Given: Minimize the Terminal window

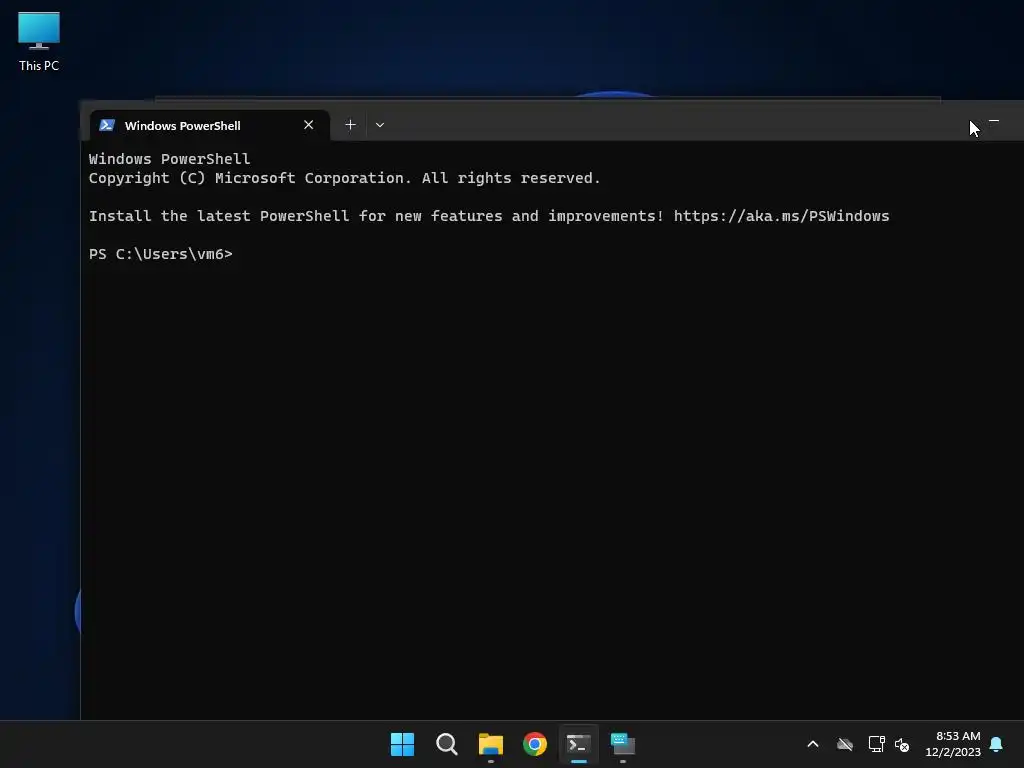Looking at the screenshot, I should point(994,121).
